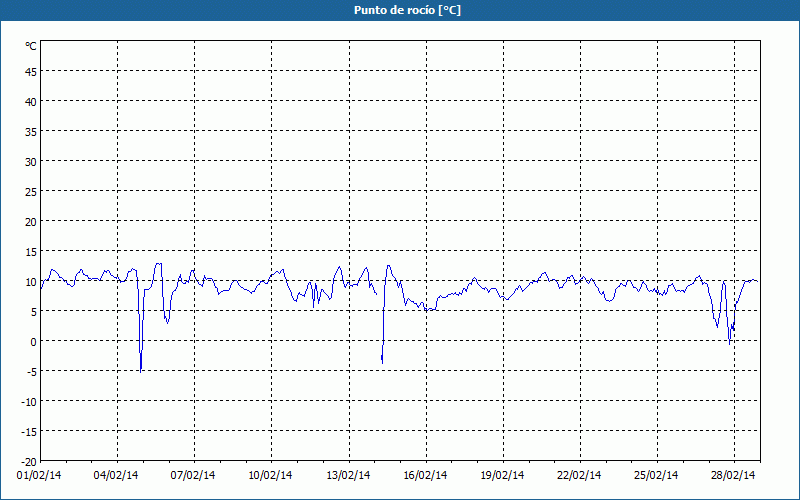800x500 pixels.
Task: Click the °C unit label on the y-axis
Action: pyautogui.click(x=31, y=46)
